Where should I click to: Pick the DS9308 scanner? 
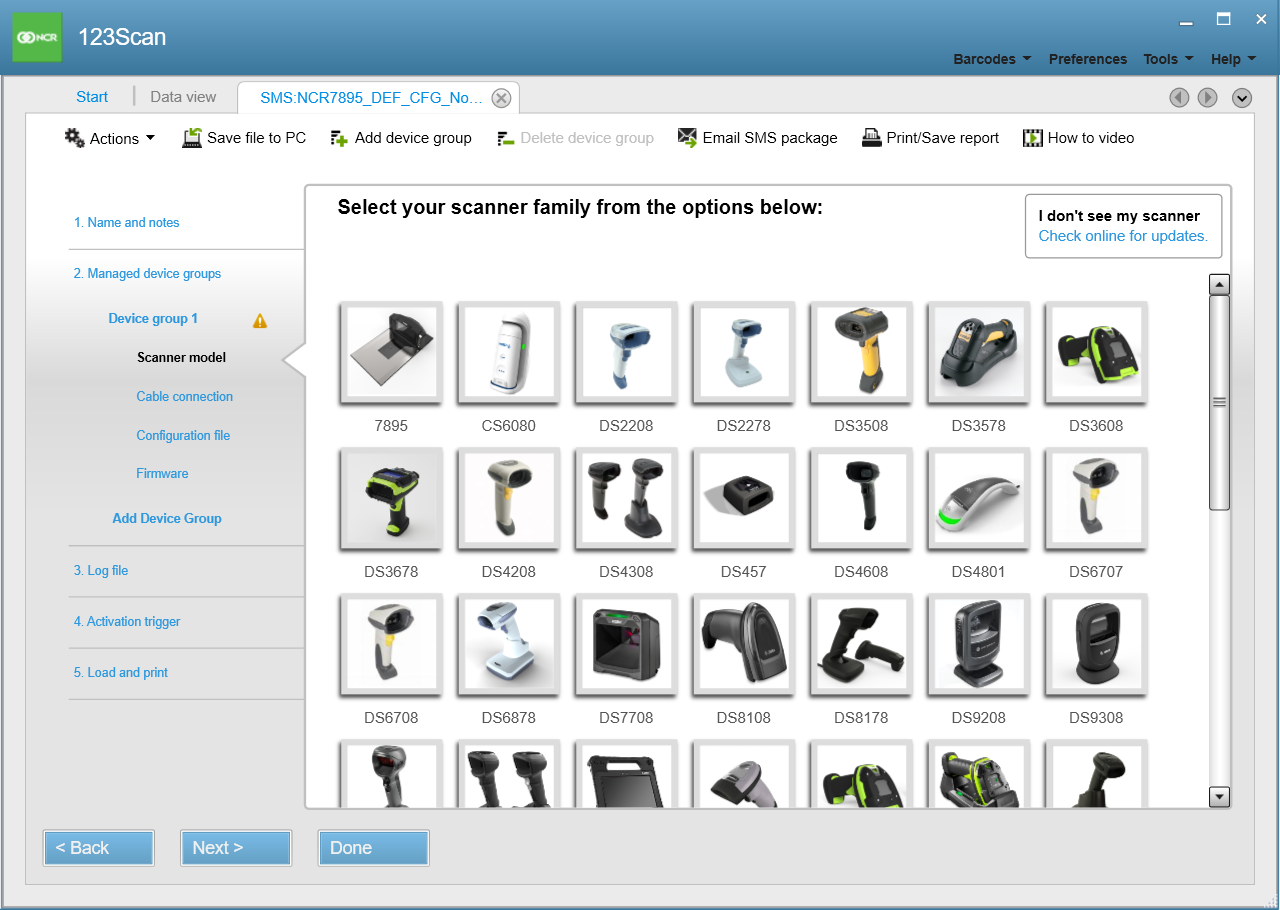1096,645
